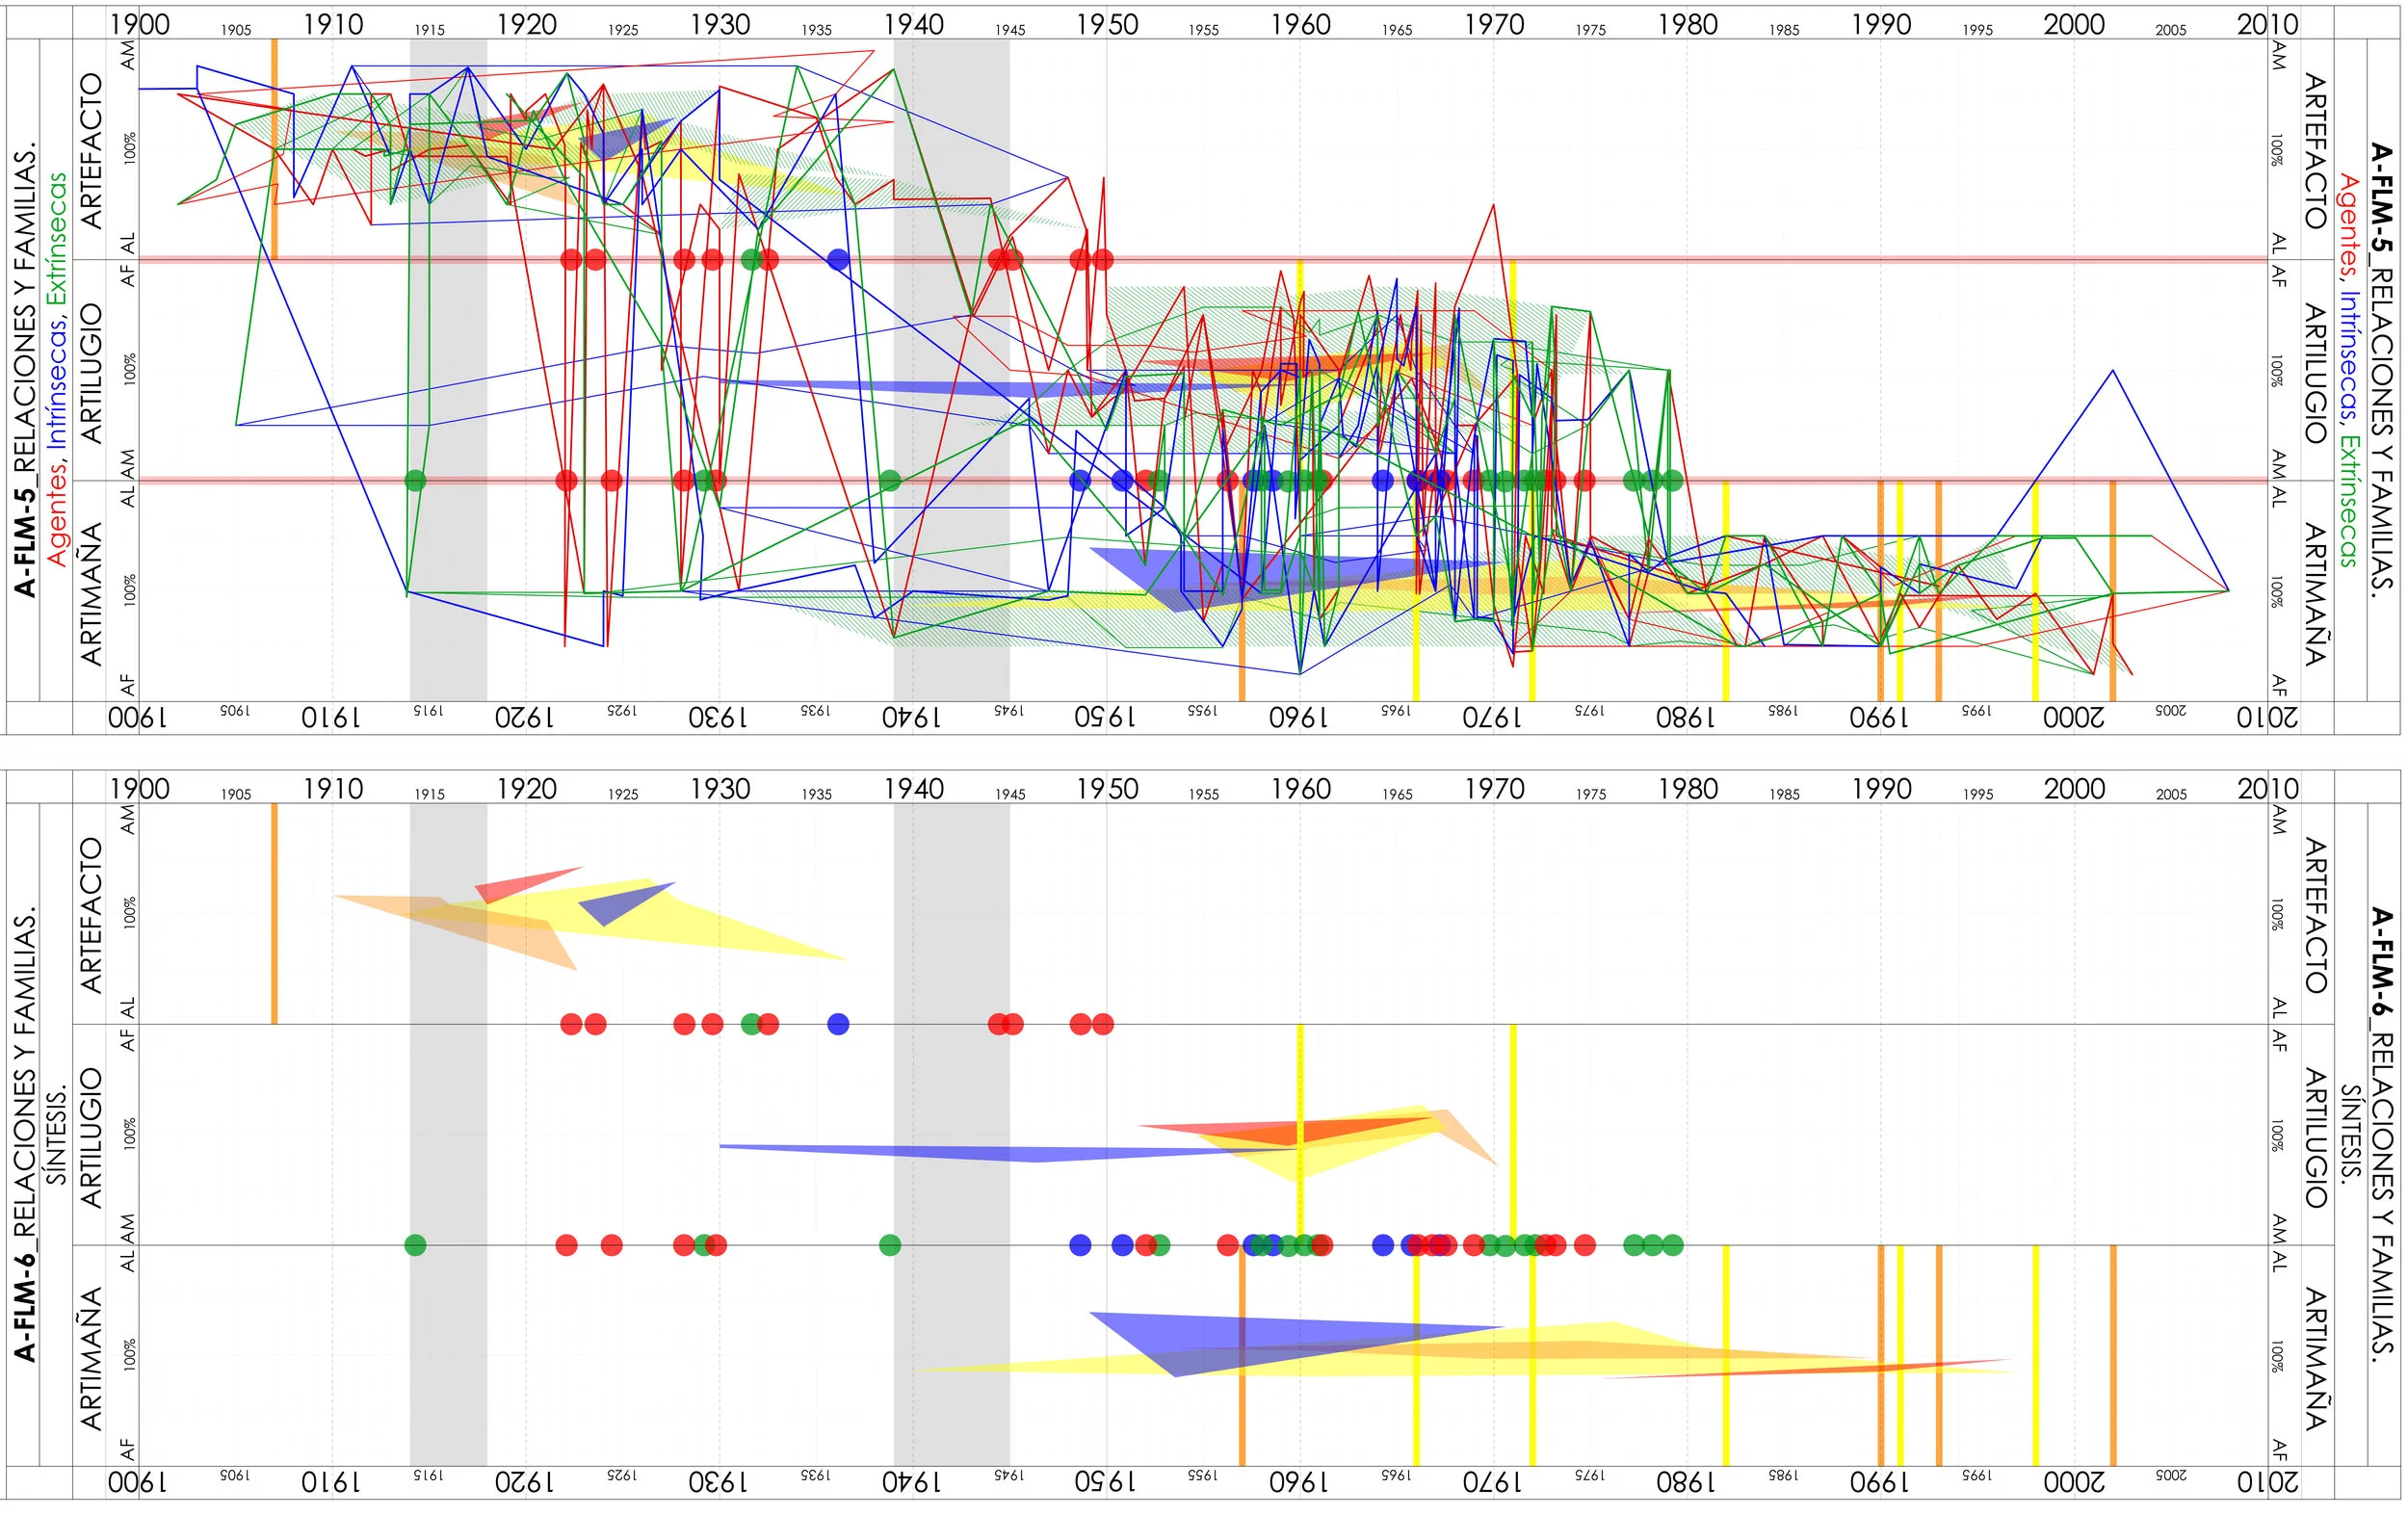Click green Extrínsecas legend word right of A-FLM-5

2348,500
